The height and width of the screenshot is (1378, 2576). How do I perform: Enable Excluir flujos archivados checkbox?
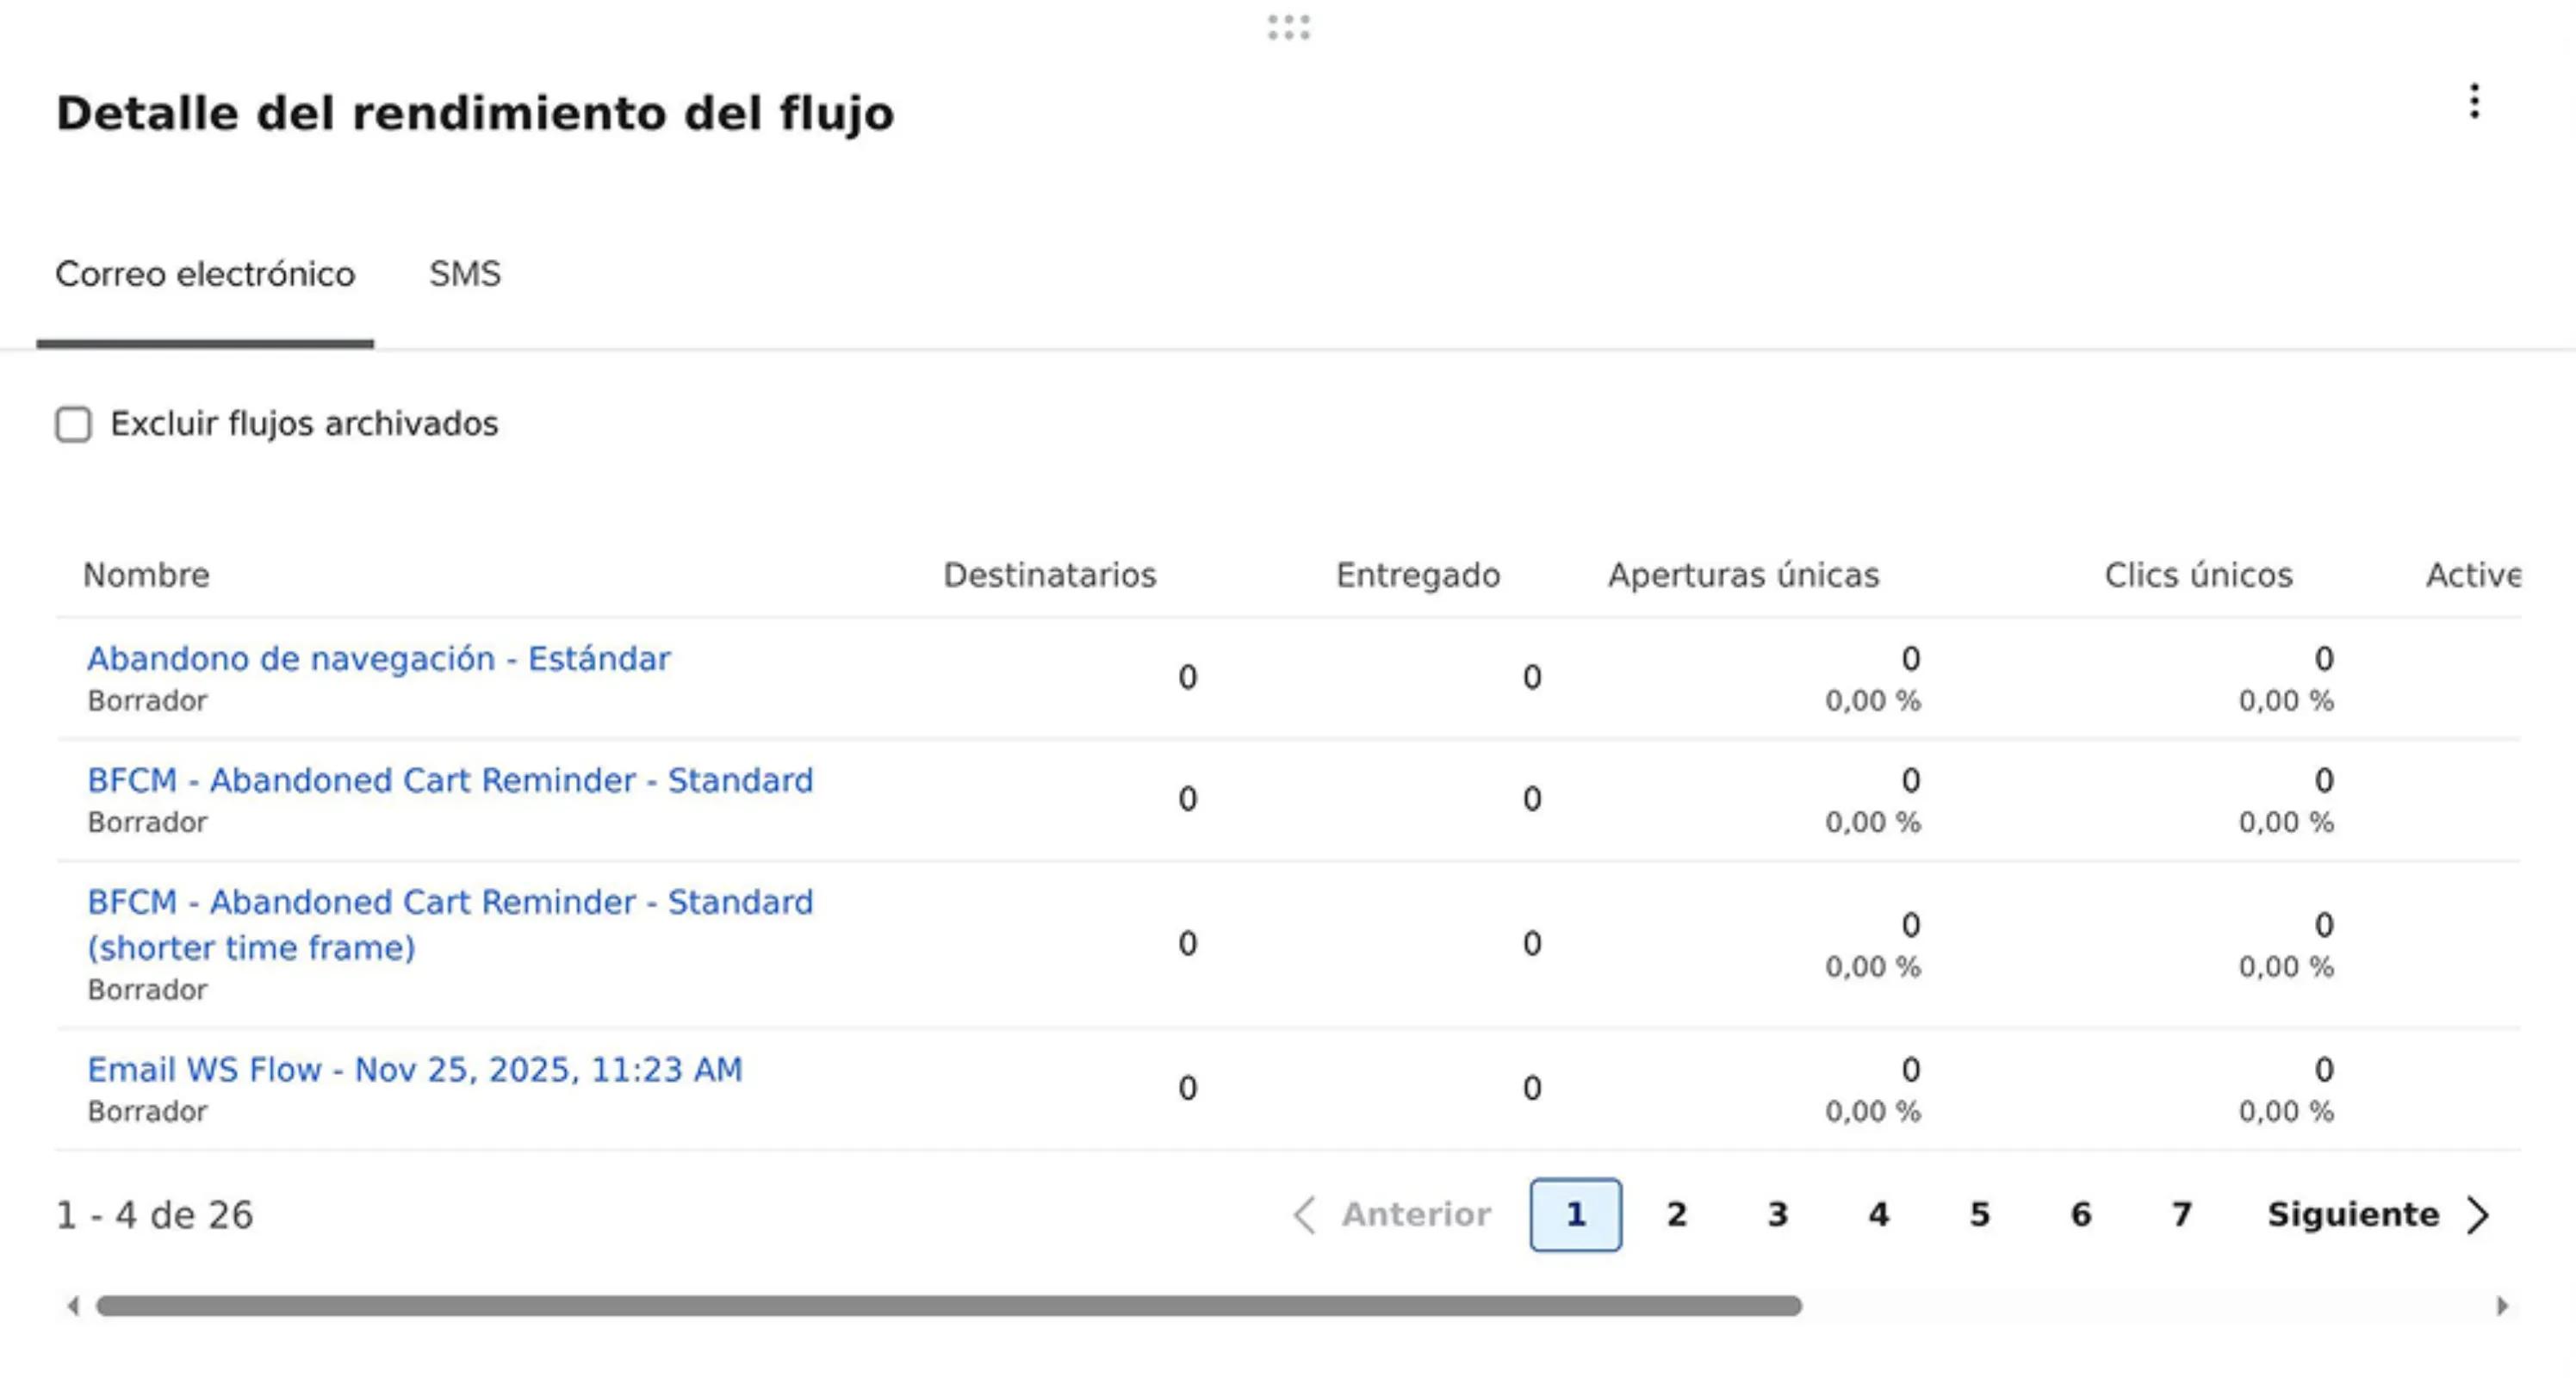[73, 424]
